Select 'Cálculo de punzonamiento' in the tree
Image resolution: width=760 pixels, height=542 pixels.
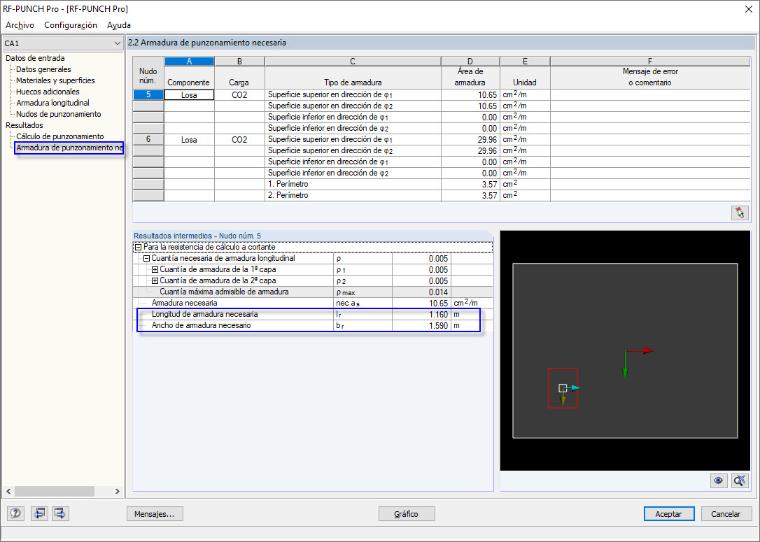(x=60, y=136)
